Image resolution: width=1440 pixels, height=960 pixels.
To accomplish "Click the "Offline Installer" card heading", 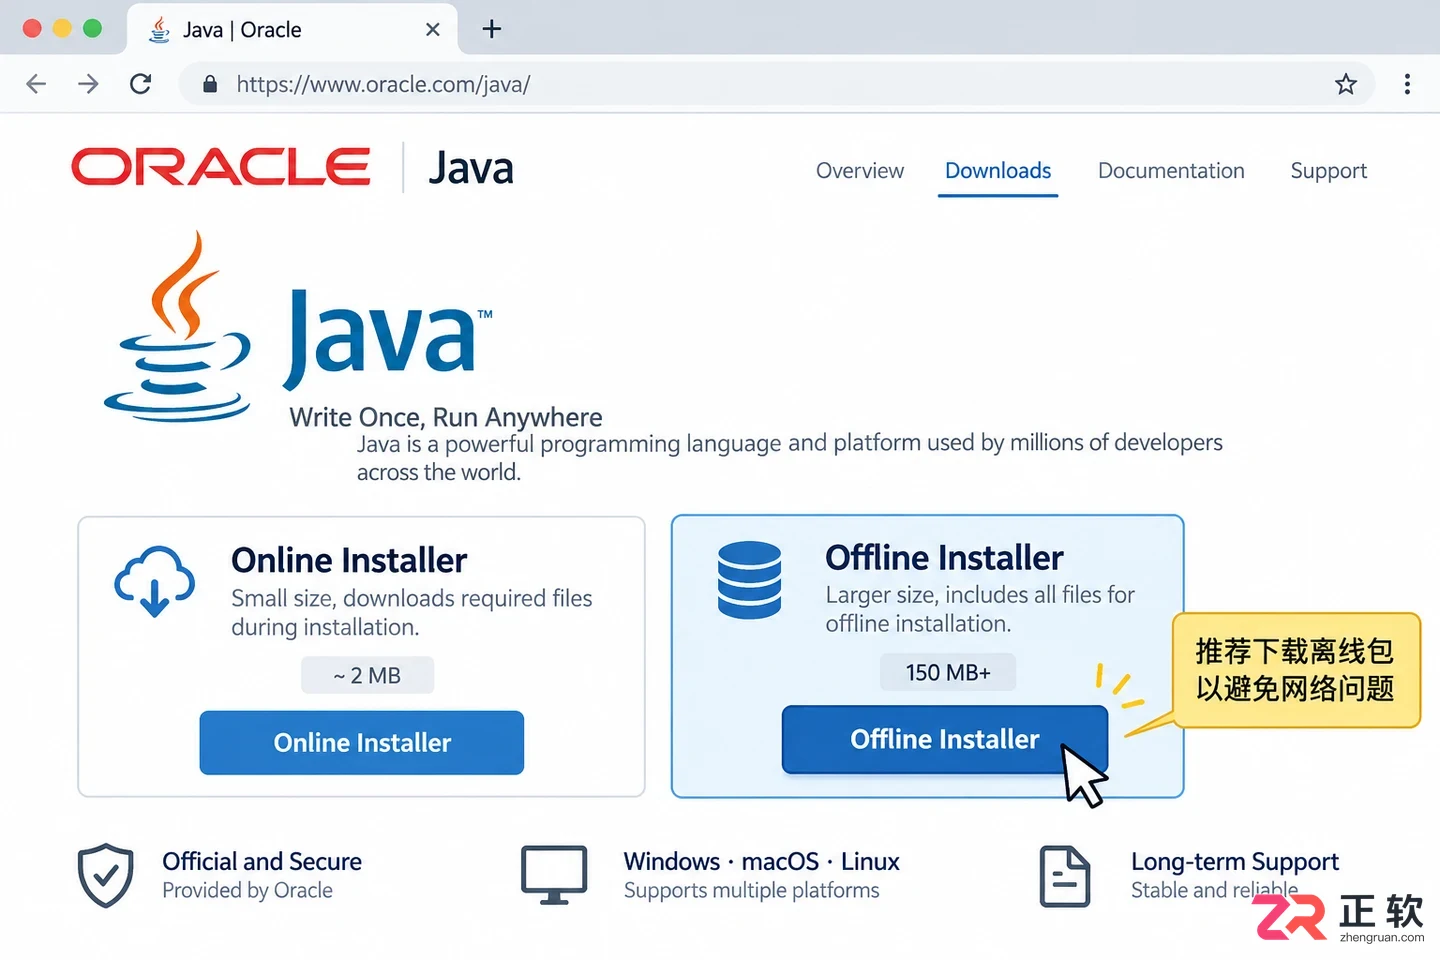I will point(944,557).
